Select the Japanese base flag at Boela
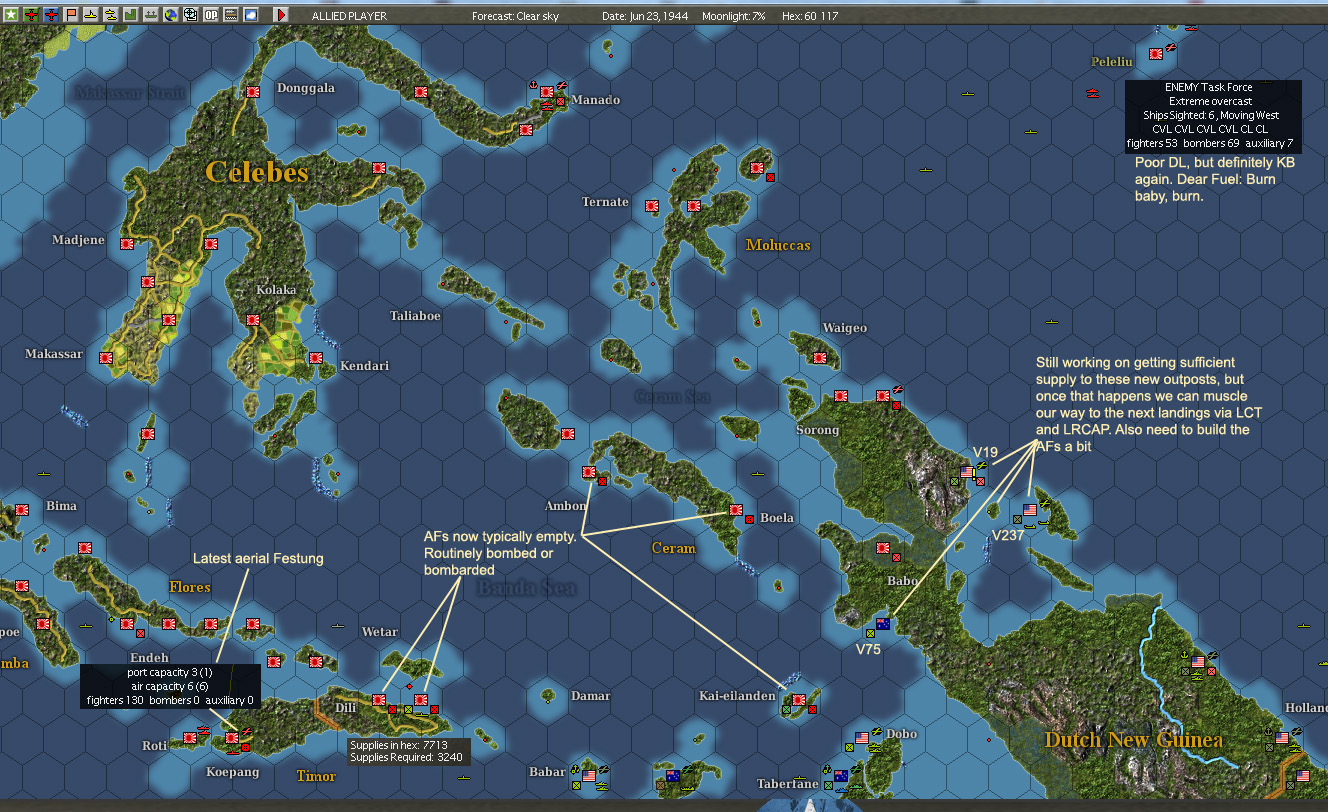1328x812 pixels. [736, 510]
